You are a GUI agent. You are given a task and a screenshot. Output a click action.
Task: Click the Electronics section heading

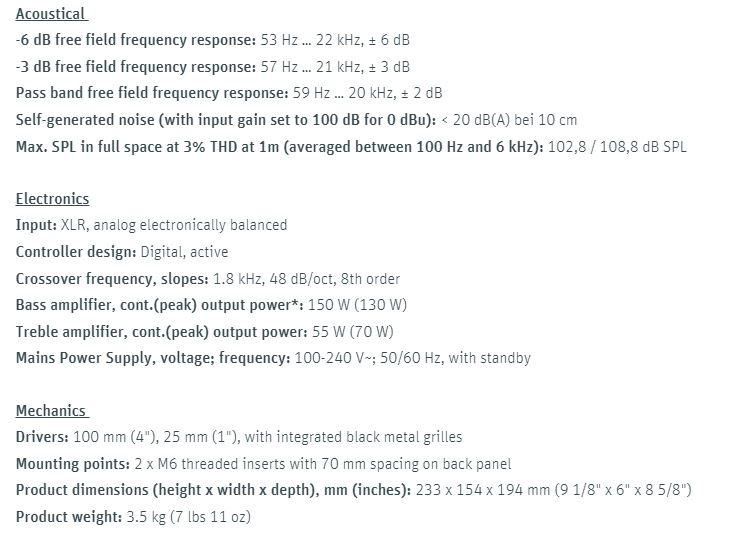(x=52, y=199)
